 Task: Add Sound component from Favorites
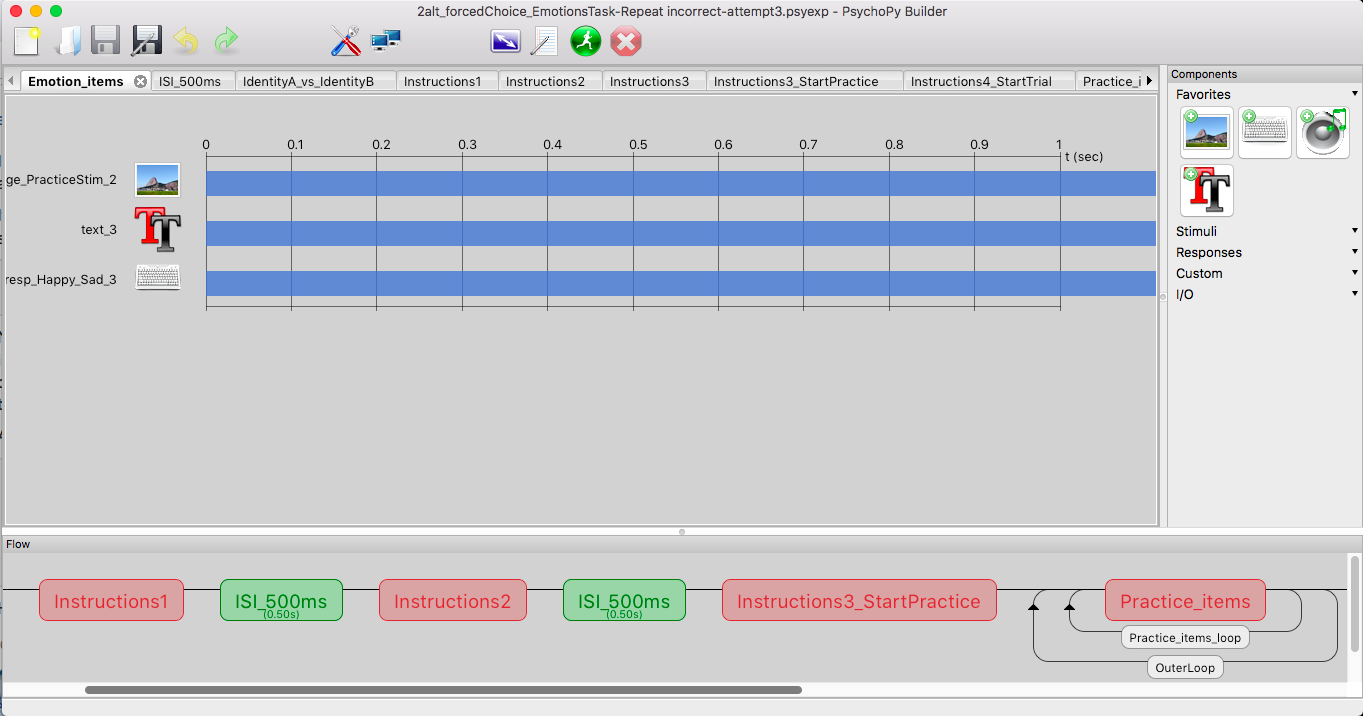tap(1323, 133)
